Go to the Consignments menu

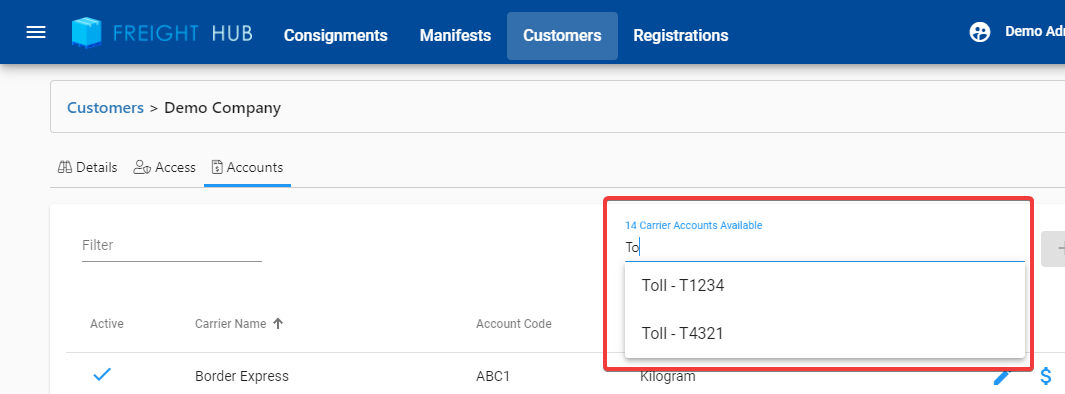pos(336,35)
